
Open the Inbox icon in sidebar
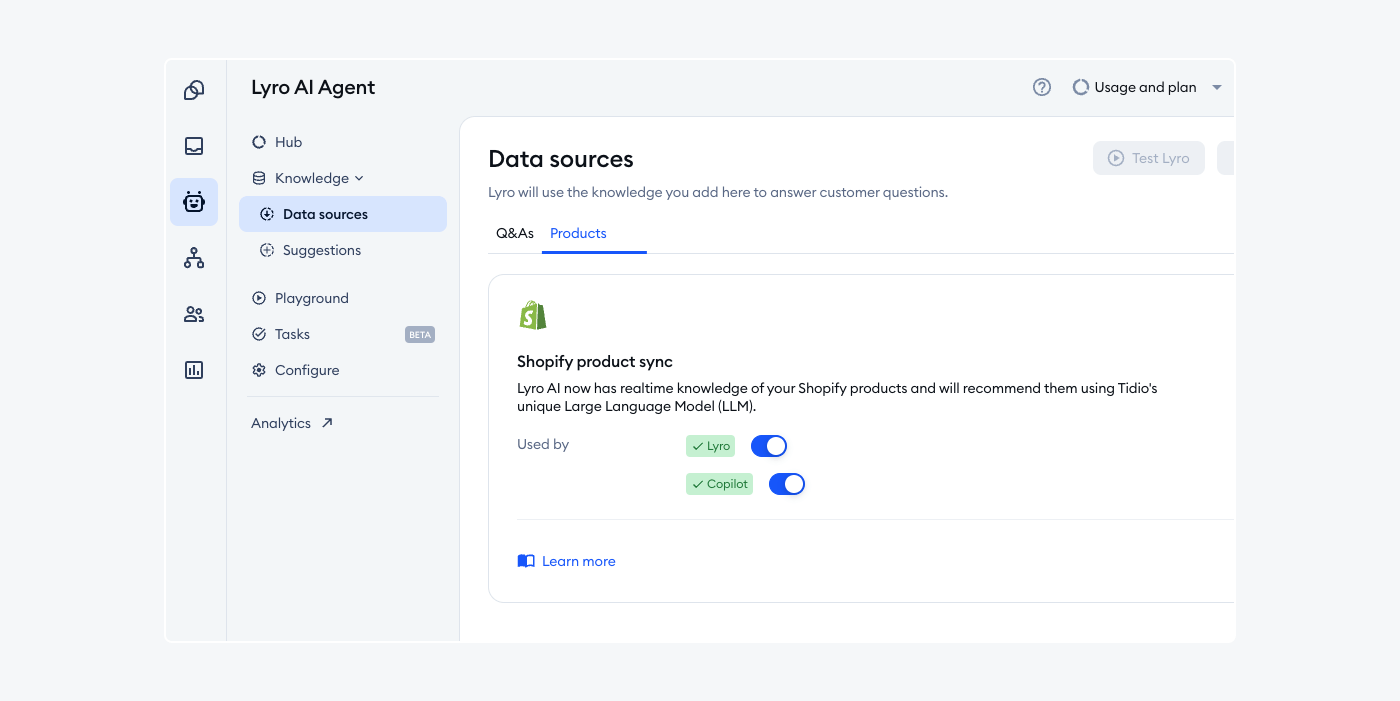[x=194, y=146]
